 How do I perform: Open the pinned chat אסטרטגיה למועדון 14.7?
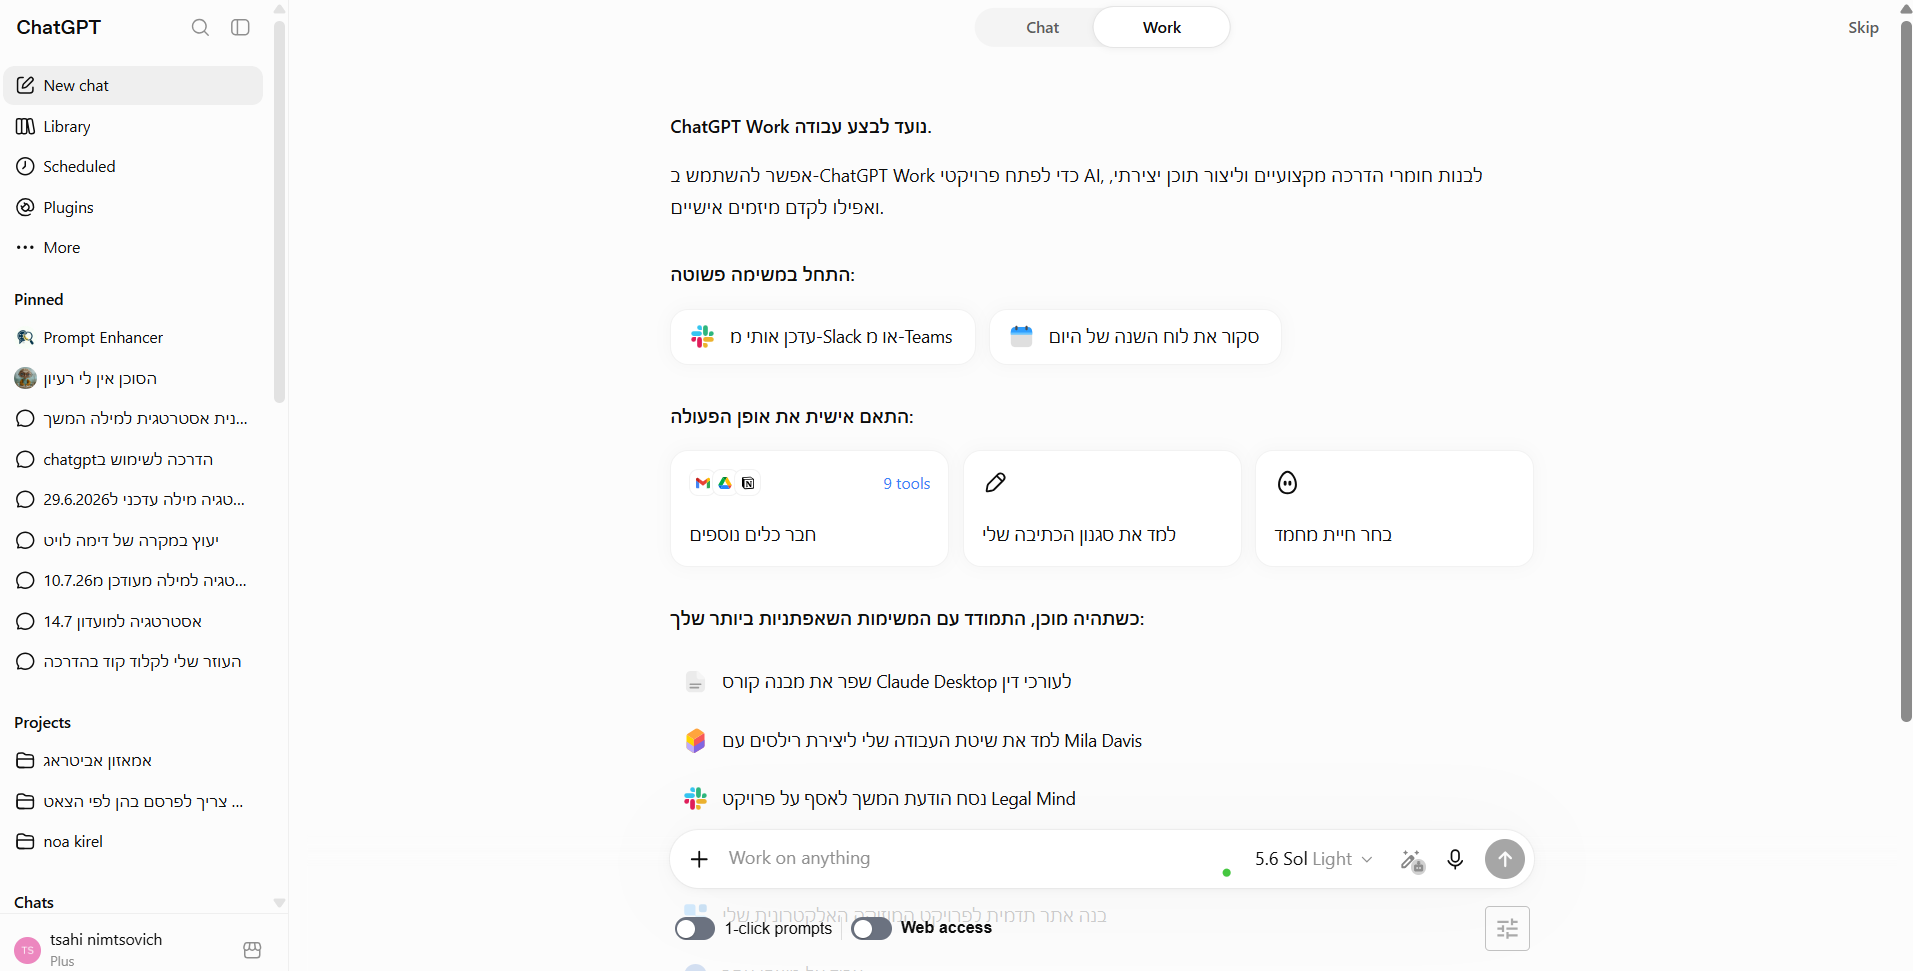133,622
